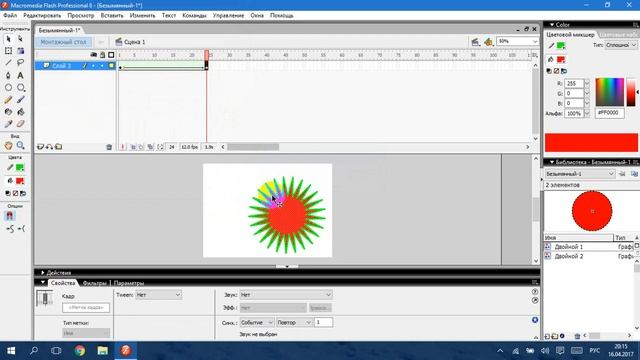Open the library document dropdown Безымянный-1
Image resolution: width=640 pixels, height=360 pixels.
[580, 174]
